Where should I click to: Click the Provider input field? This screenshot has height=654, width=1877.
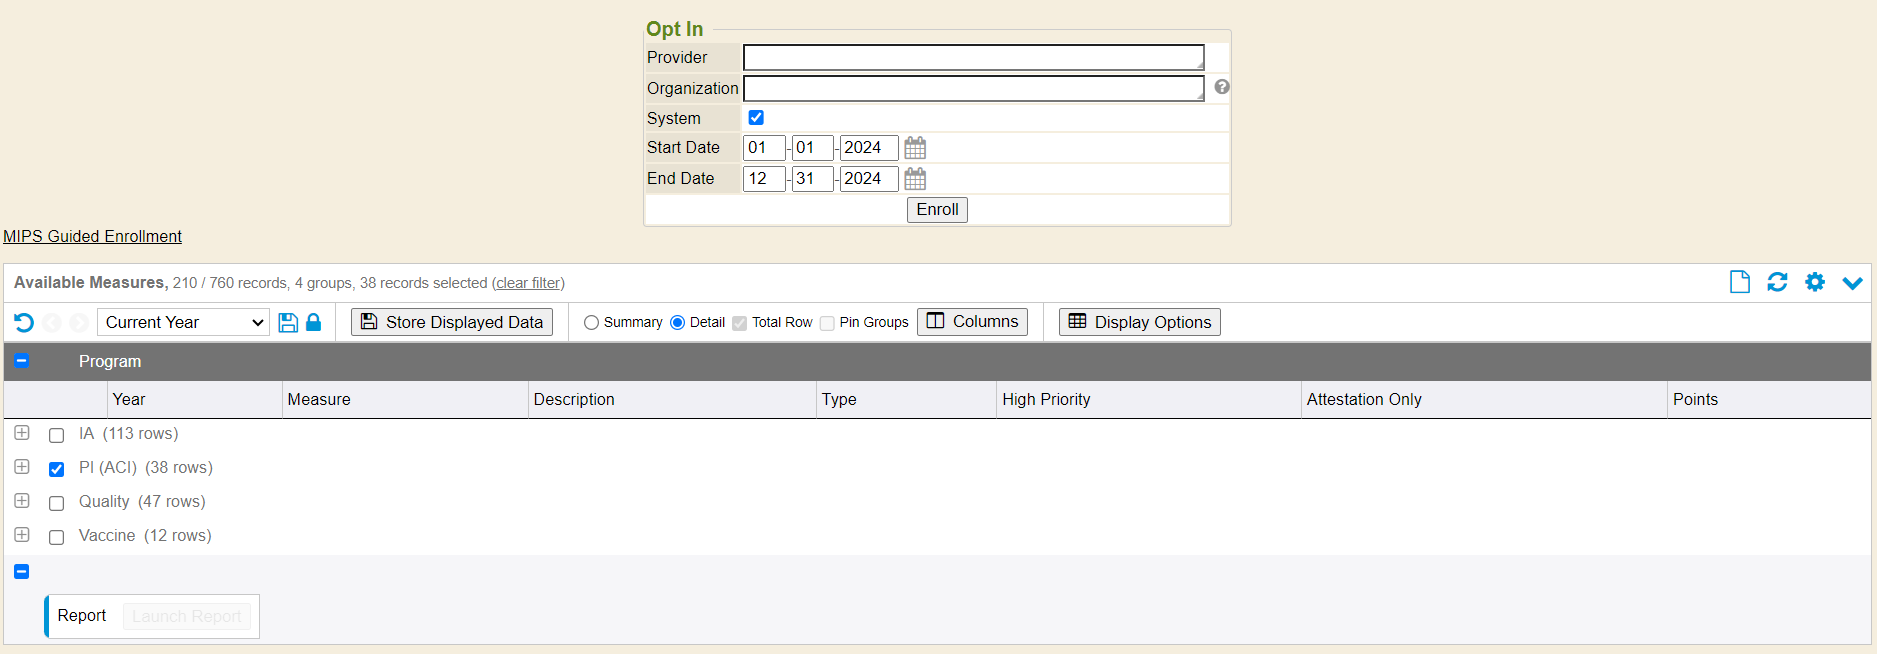(973, 57)
